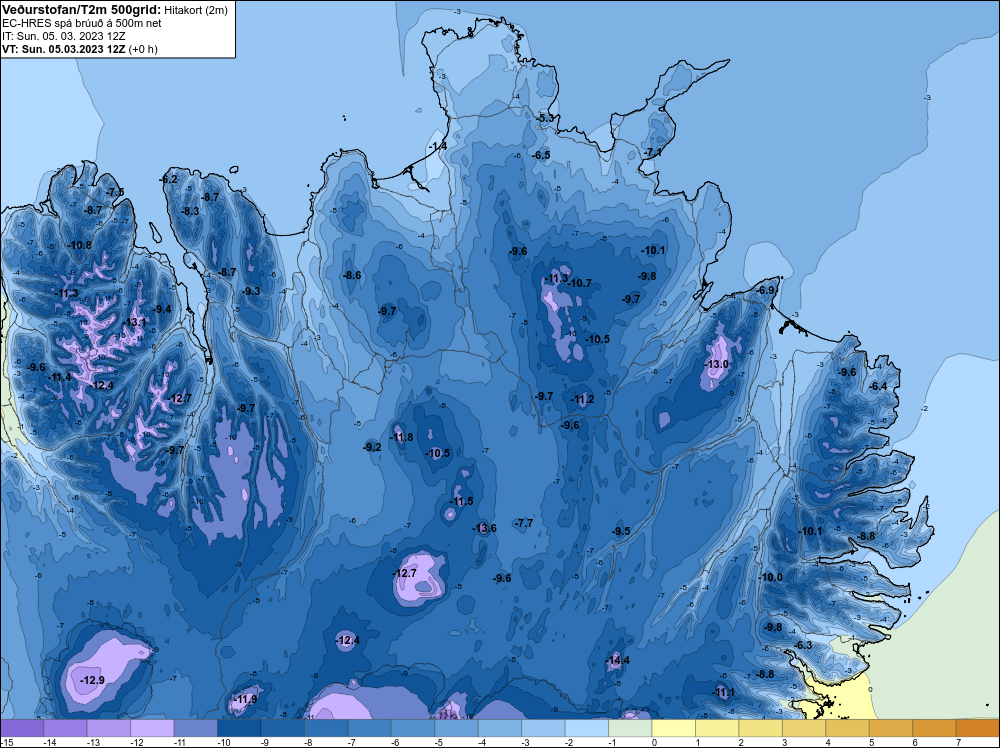This screenshot has height=748, width=1000.
Task: Select the legend swatch between -7 and -6
Action: [369, 728]
